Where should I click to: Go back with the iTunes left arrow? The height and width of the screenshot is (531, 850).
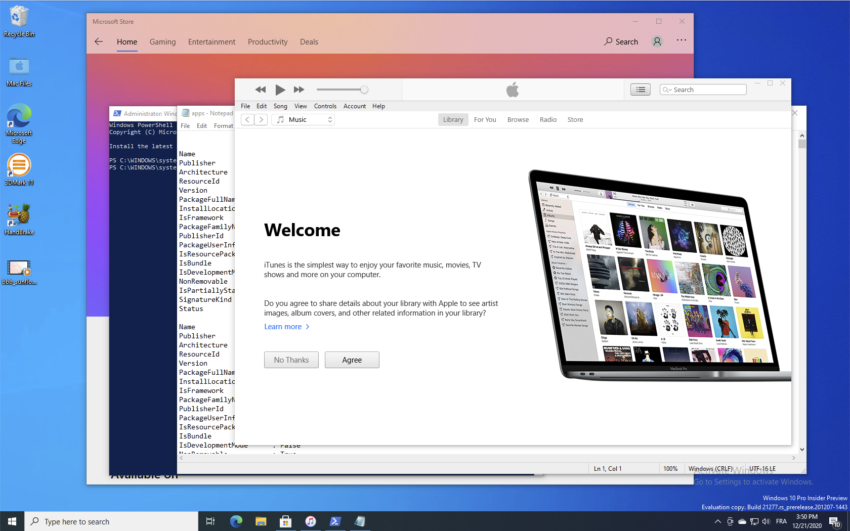pyautogui.click(x=247, y=120)
